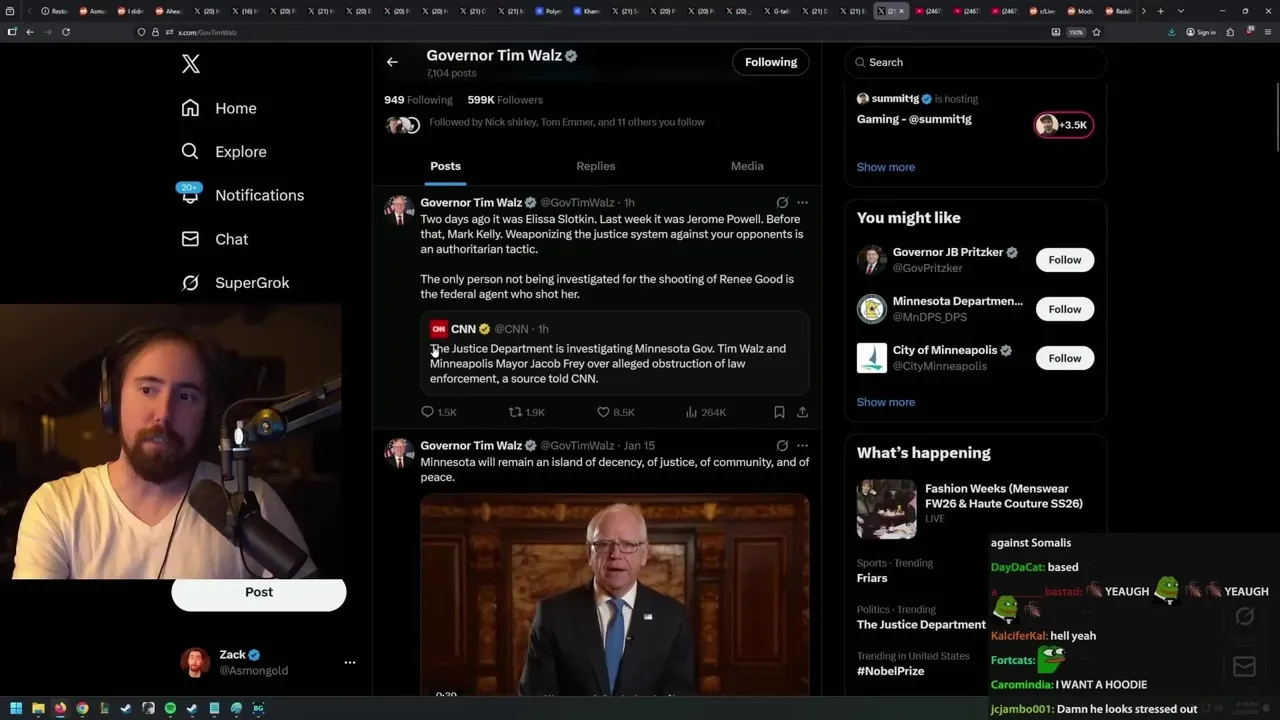
Task: Open the 599K Followers list
Action: pos(505,100)
